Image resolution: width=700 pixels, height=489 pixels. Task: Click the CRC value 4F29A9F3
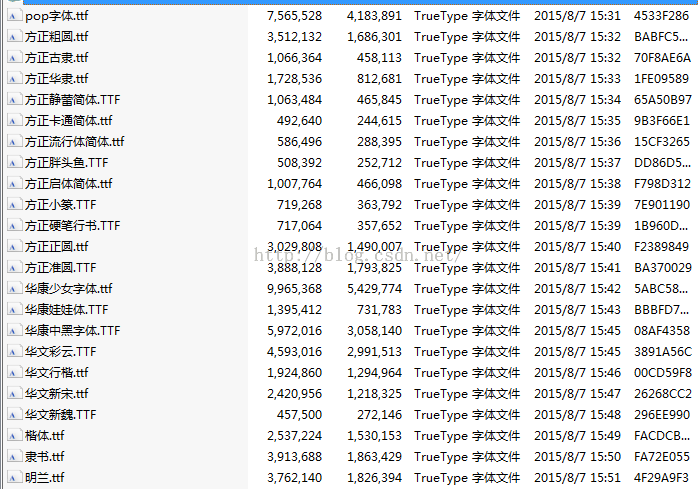661,478
